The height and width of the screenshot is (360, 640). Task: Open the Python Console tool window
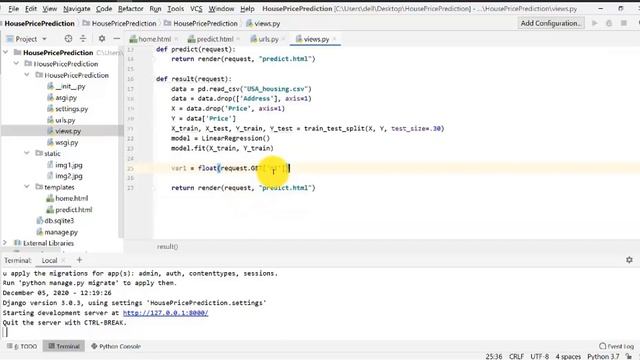(116, 346)
